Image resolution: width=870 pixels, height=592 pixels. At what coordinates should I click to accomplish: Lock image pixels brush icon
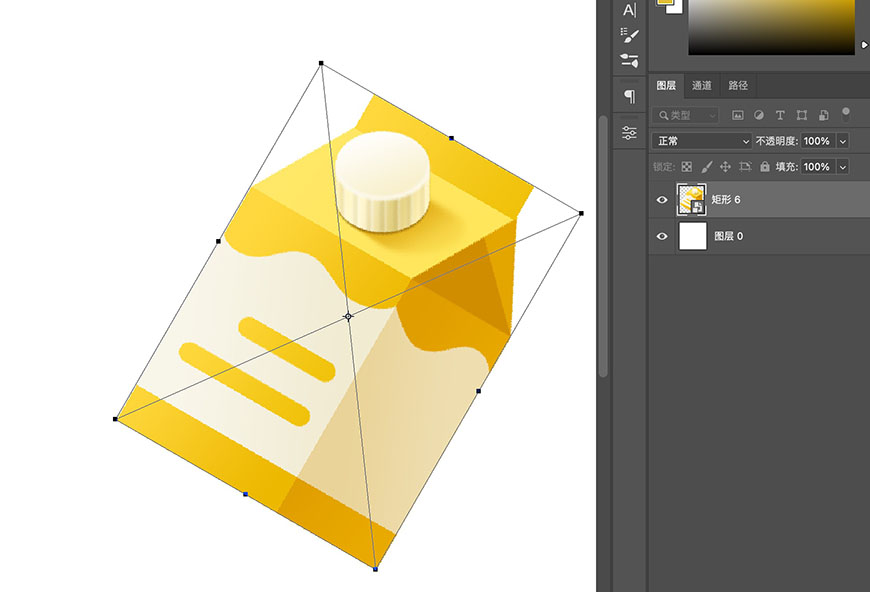(706, 166)
